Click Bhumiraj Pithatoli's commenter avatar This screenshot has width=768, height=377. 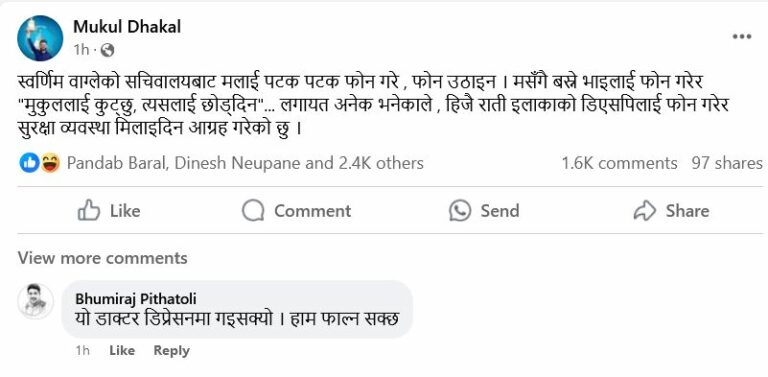point(35,301)
